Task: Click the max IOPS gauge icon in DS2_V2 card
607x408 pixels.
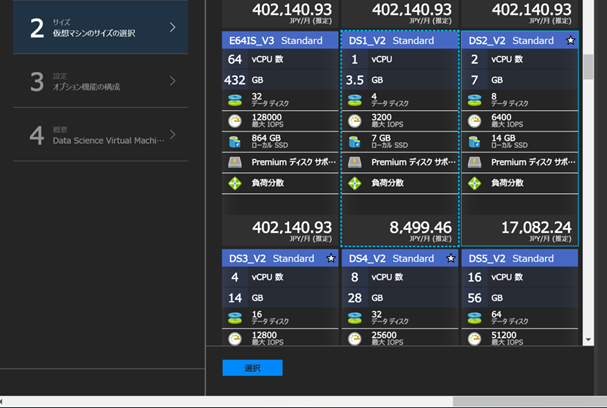Action: pos(475,121)
